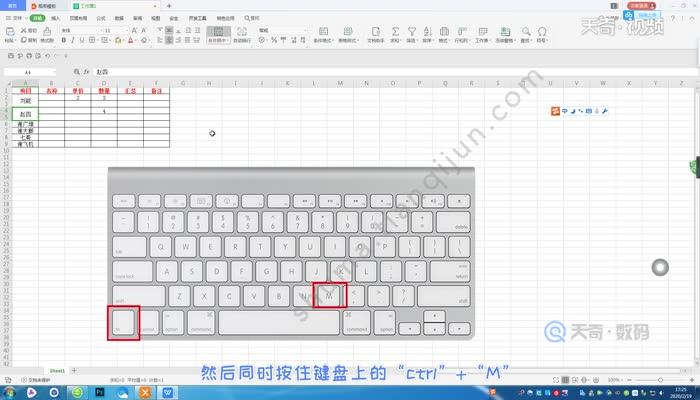This screenshot has width=700, height=400.
Task: Align cell content to the bottom
Action: tap(178, 30)
